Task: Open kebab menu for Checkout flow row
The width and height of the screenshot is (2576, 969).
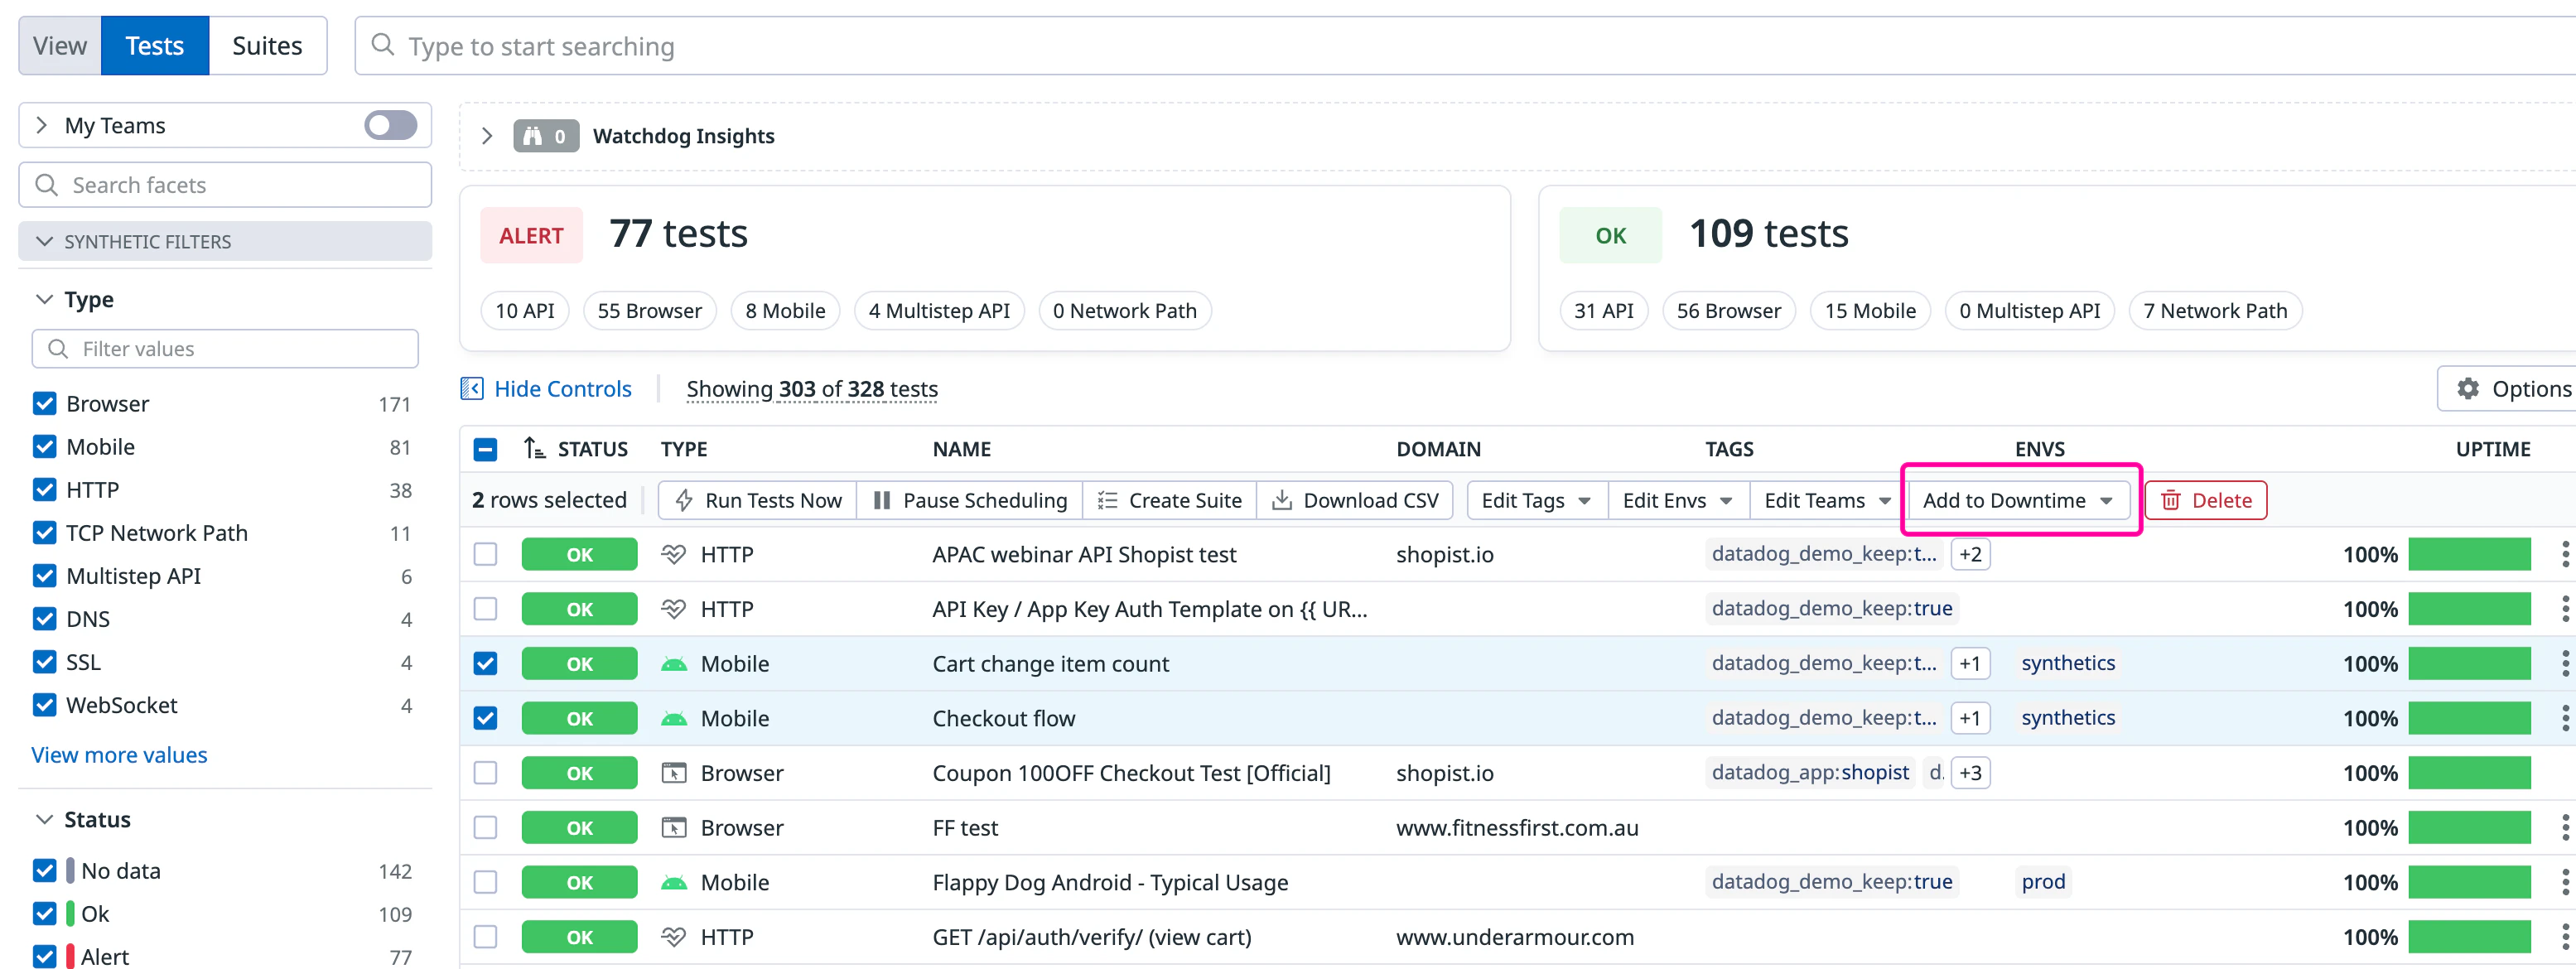Action: coord(2564,718)
